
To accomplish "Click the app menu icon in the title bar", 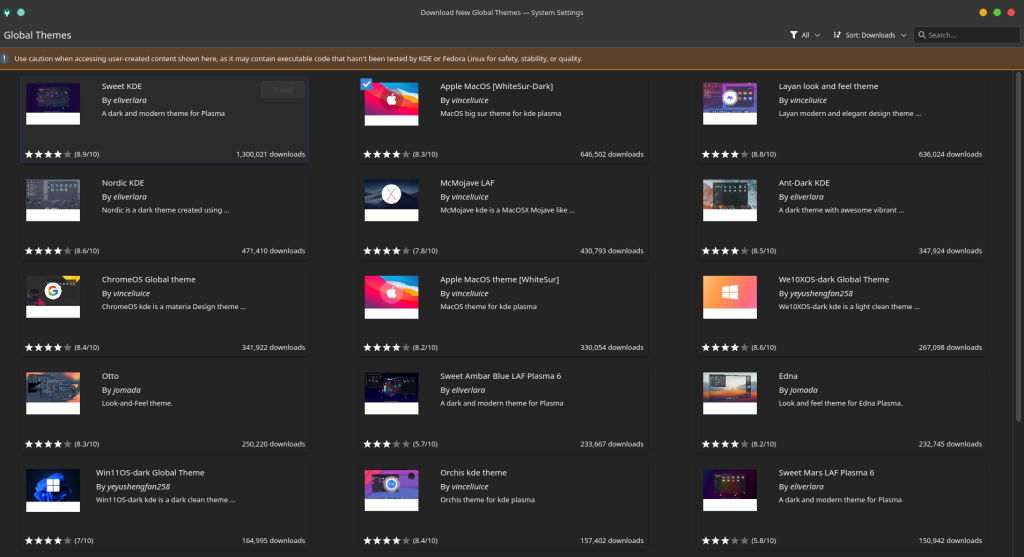I will tap(8, 12).
